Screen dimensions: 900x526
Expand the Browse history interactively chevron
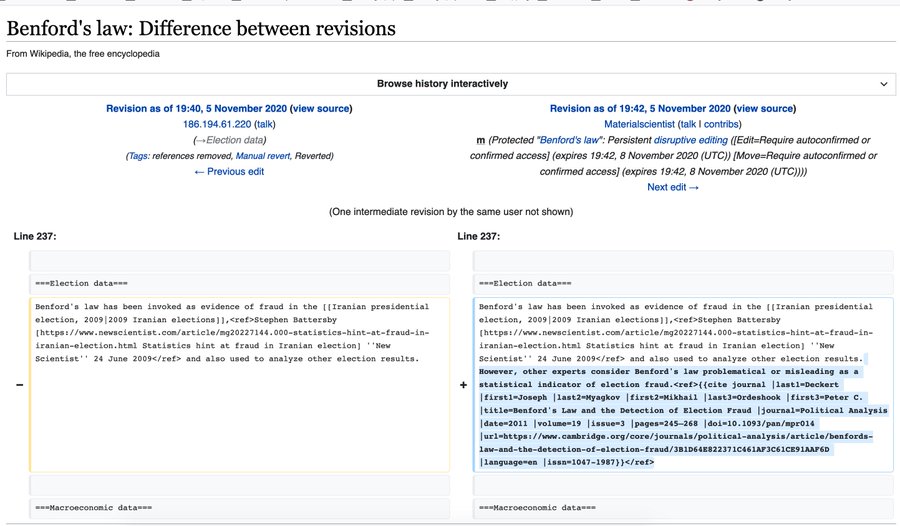tap(883, 84)
